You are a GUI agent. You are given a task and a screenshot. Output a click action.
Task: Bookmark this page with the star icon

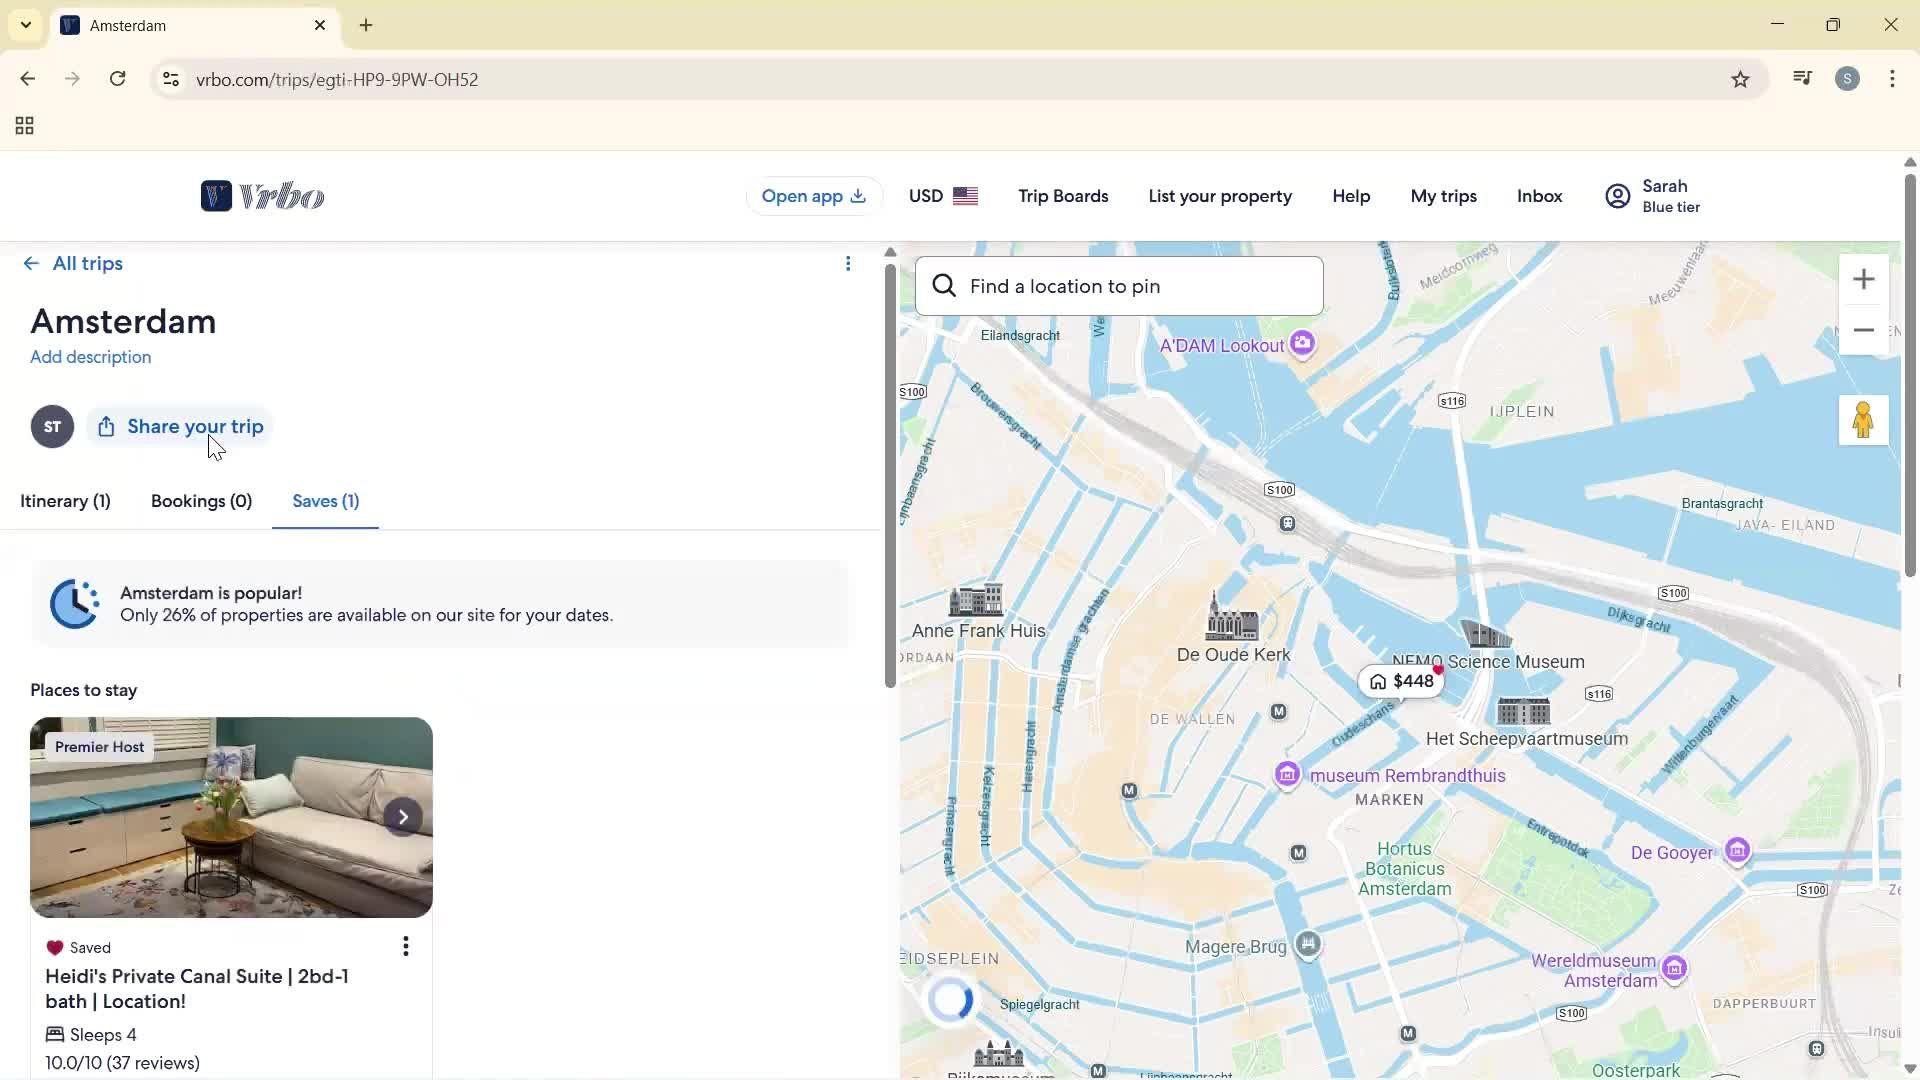pos(1740,79)
